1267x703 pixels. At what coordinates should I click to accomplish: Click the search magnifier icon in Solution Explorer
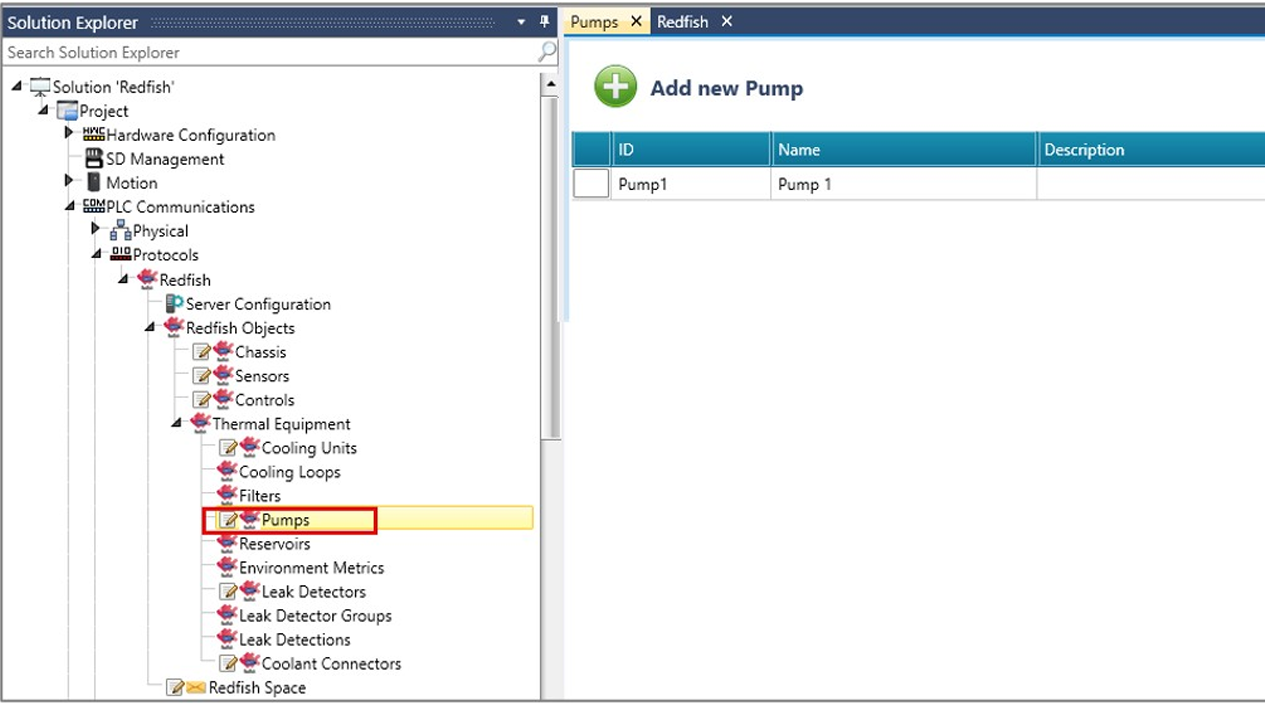tap(547, 52)
